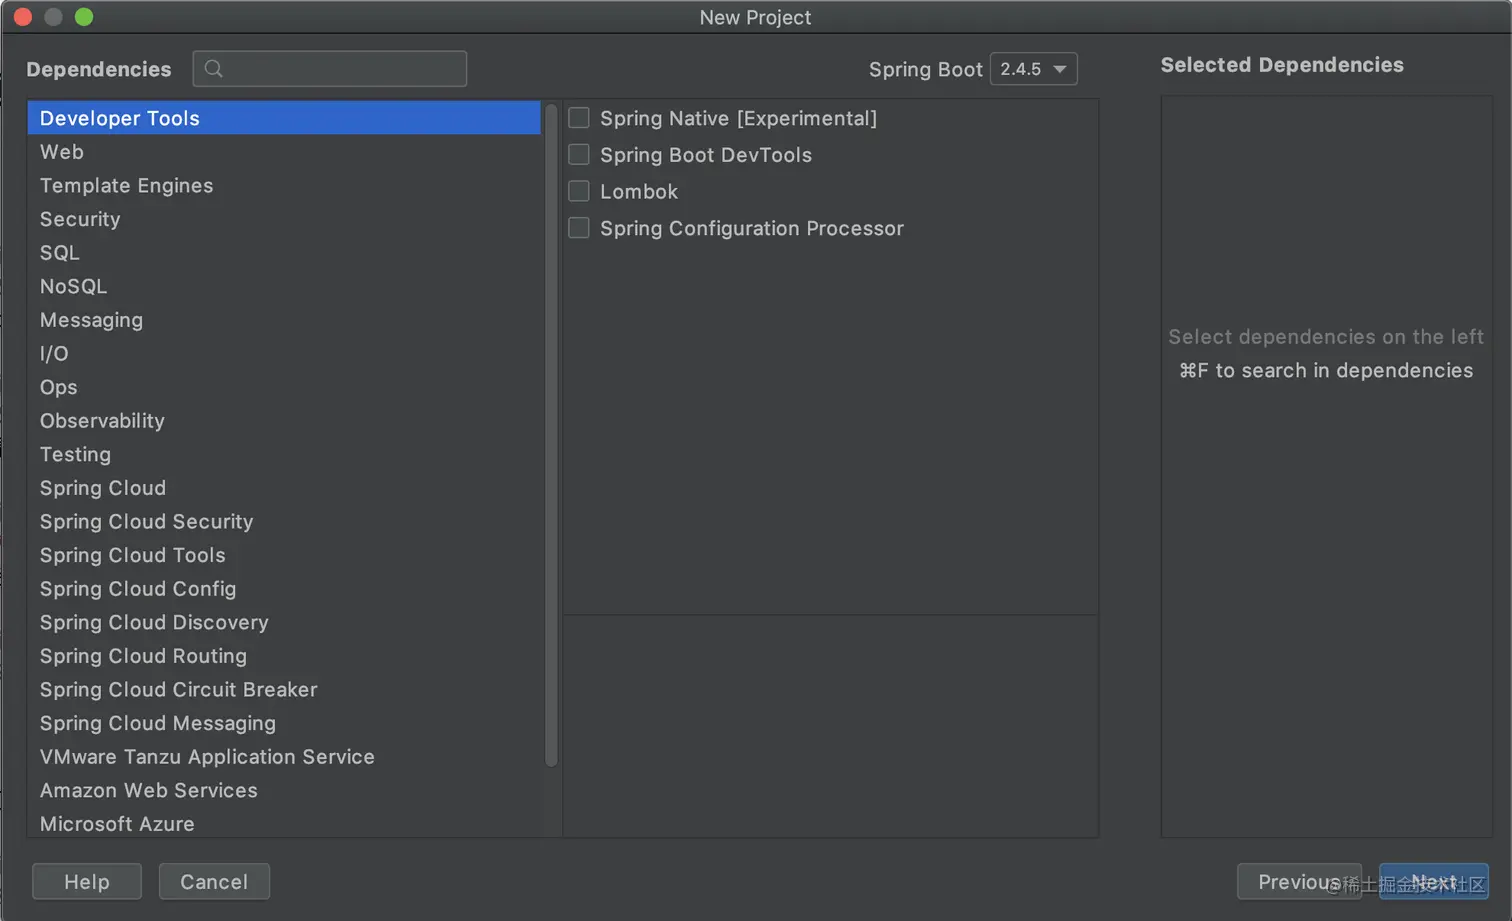Choose the Template Engines category
Viewport: 1512px width, 921px height.
[127, 186]
